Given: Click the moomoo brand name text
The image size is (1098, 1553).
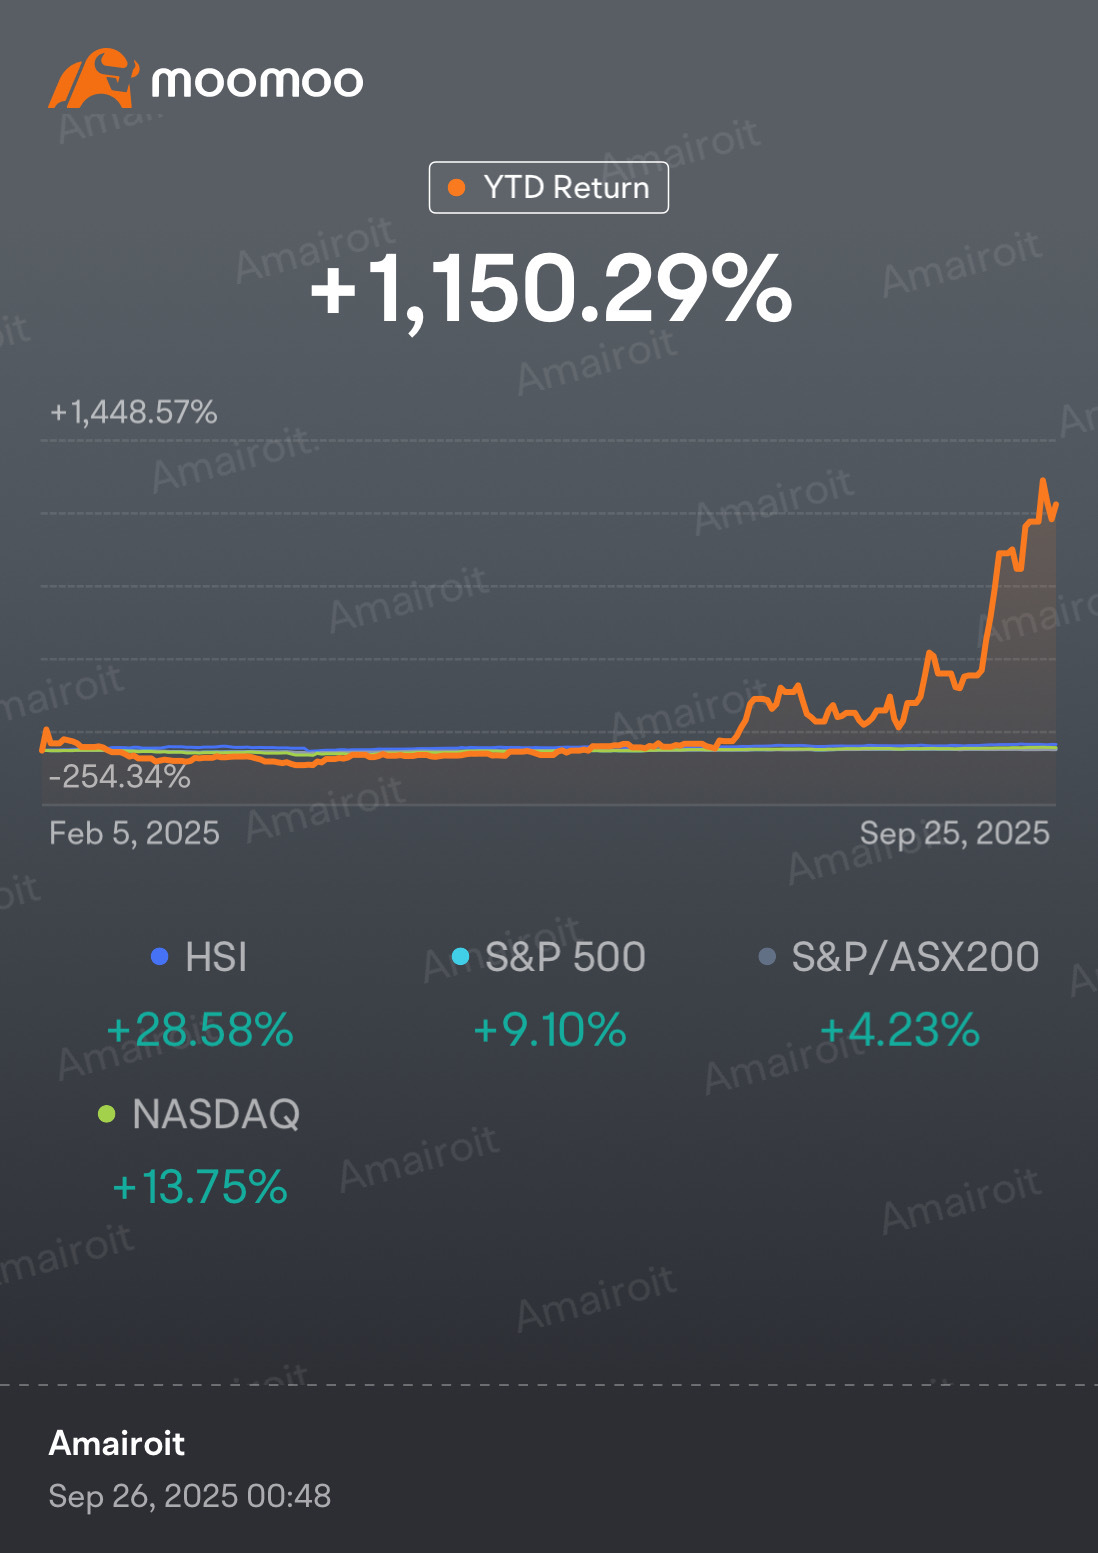Looking at the screenshot, I should coord(257,81).
